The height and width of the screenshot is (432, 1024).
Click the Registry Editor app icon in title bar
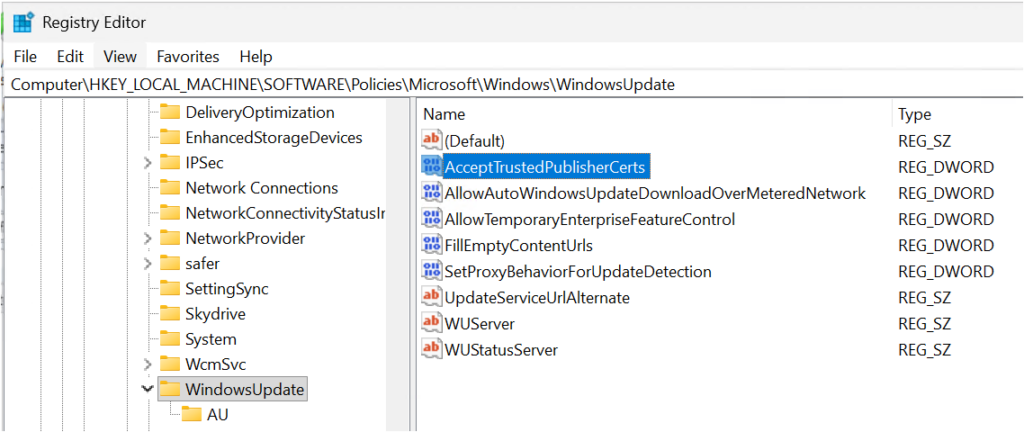pyautogui.click(x=22, y=22)
